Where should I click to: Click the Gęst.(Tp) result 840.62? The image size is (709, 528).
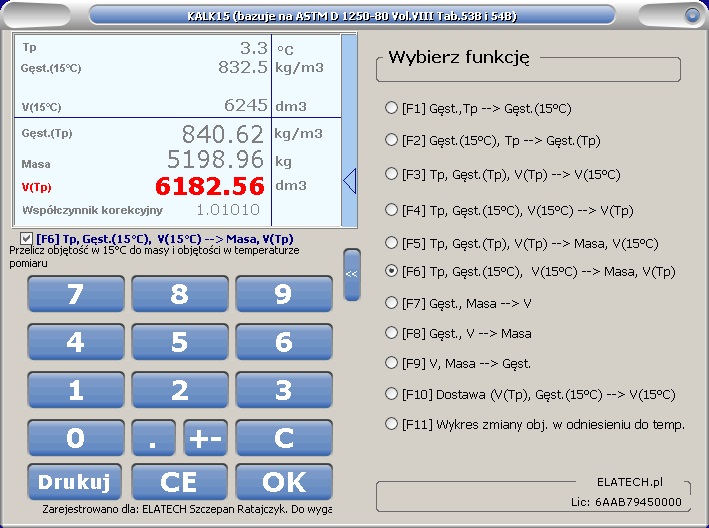(223, 134)
